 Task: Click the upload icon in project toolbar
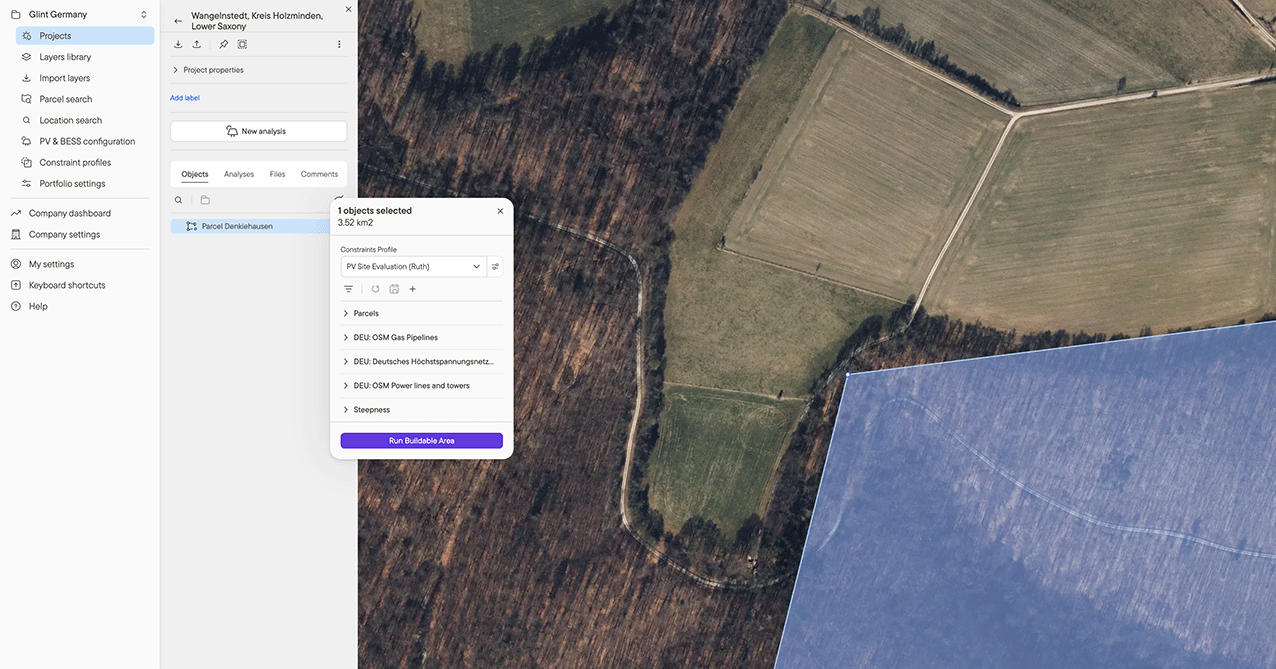pos(197,44)
